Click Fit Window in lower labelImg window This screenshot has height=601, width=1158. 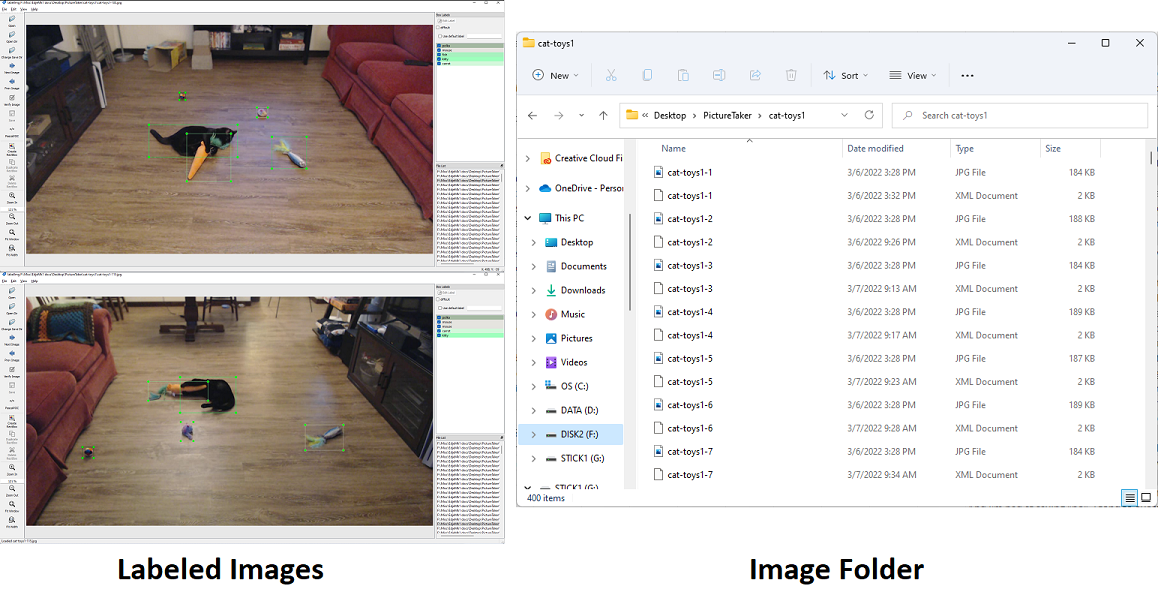(x=12, y=506)
